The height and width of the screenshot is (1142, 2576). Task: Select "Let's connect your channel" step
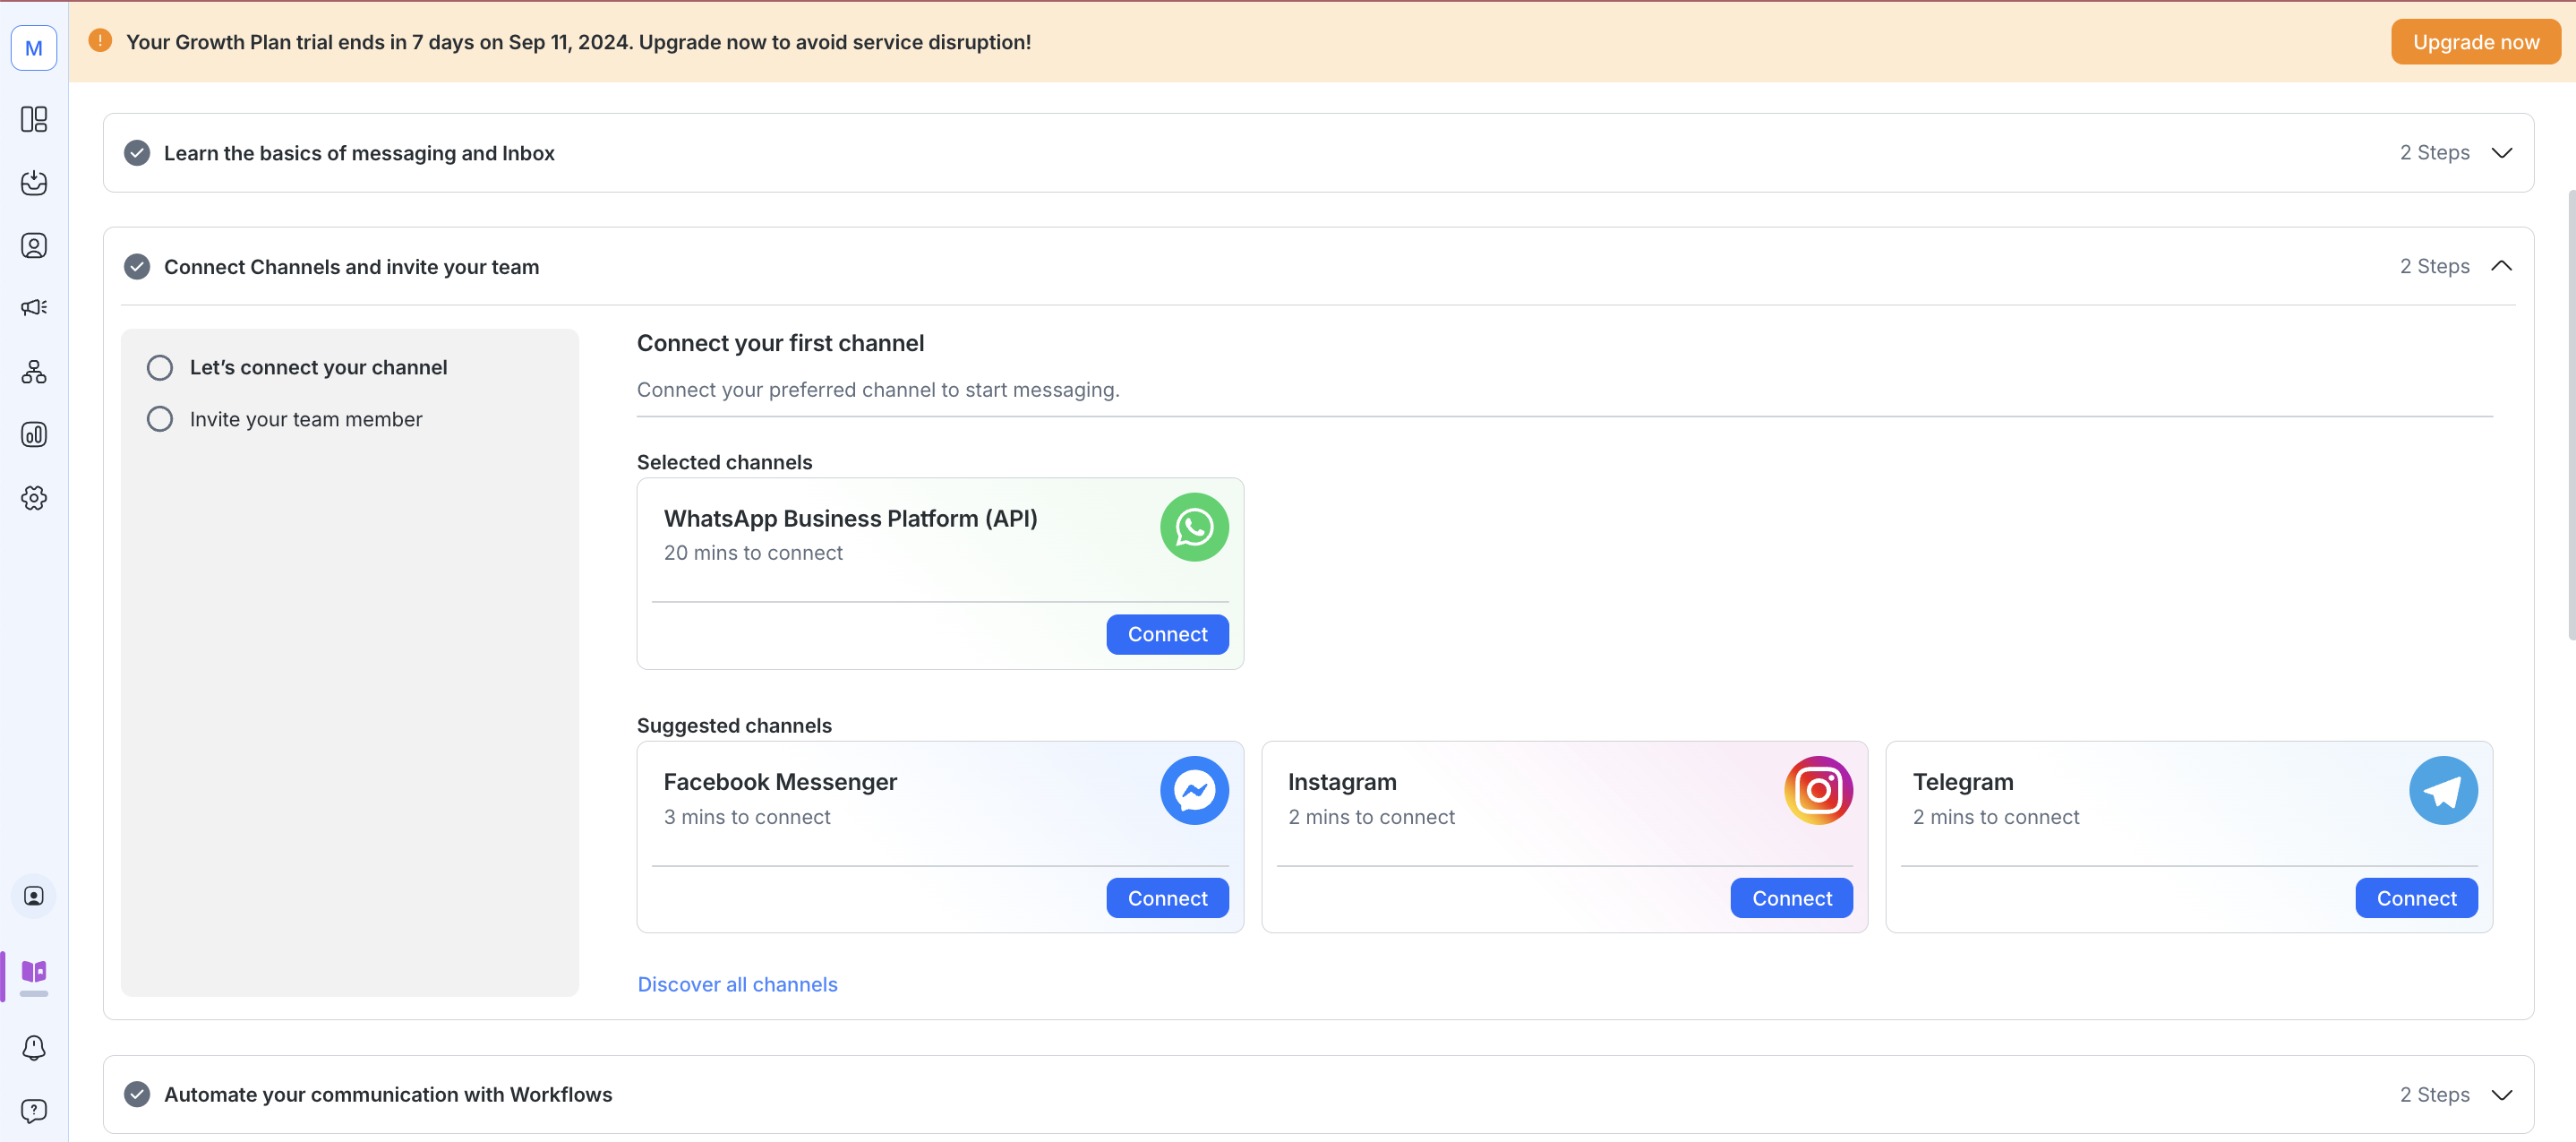(x=317, y=367)
